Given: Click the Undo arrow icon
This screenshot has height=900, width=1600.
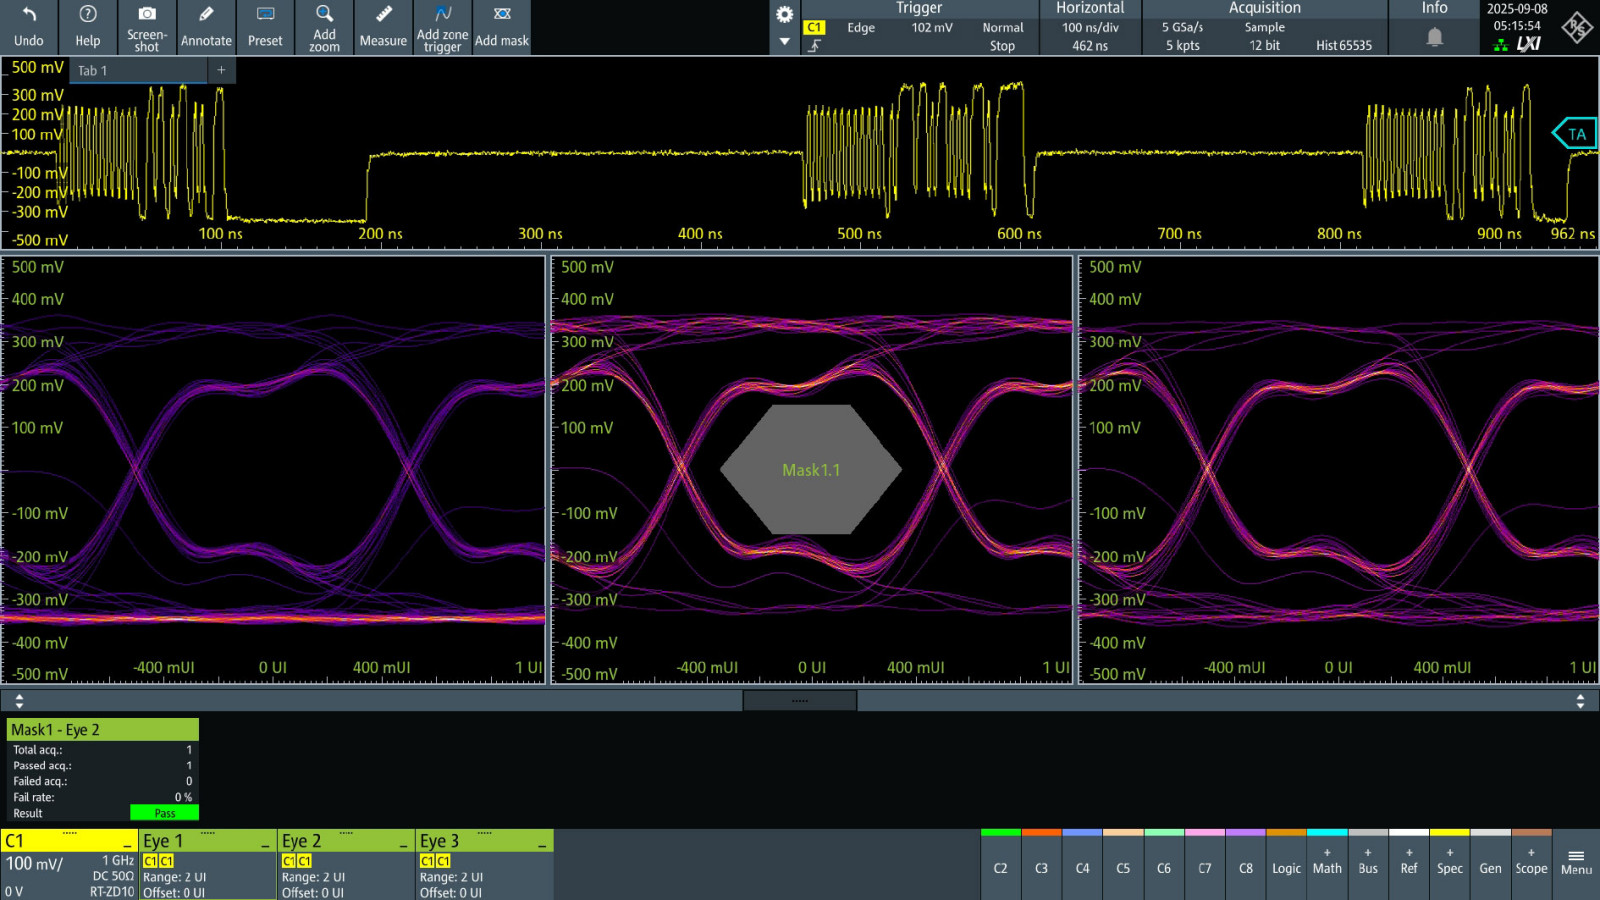Looking at the screenshot, I should (x=28, y=15).
